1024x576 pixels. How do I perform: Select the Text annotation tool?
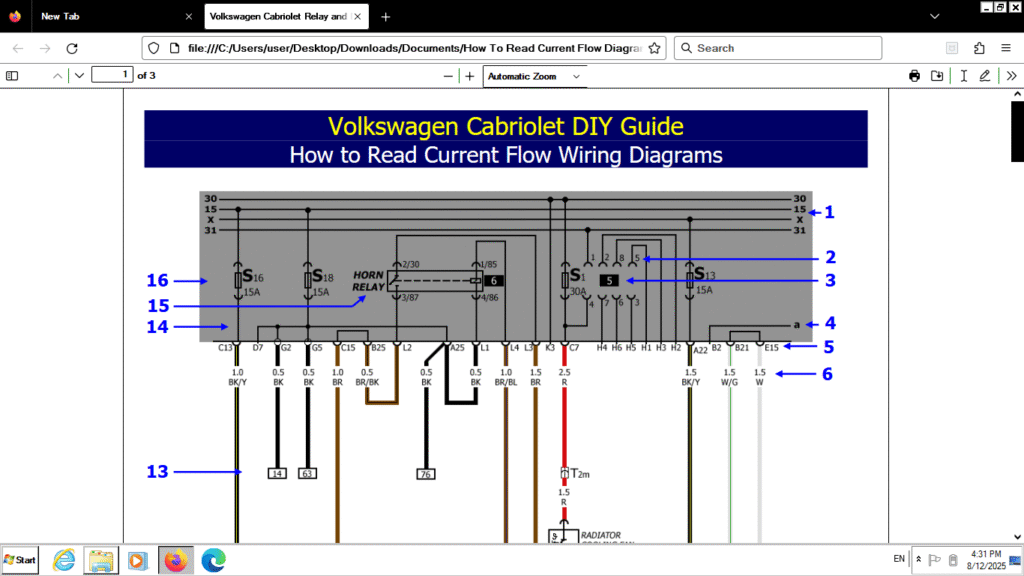[x=963, y=76]
